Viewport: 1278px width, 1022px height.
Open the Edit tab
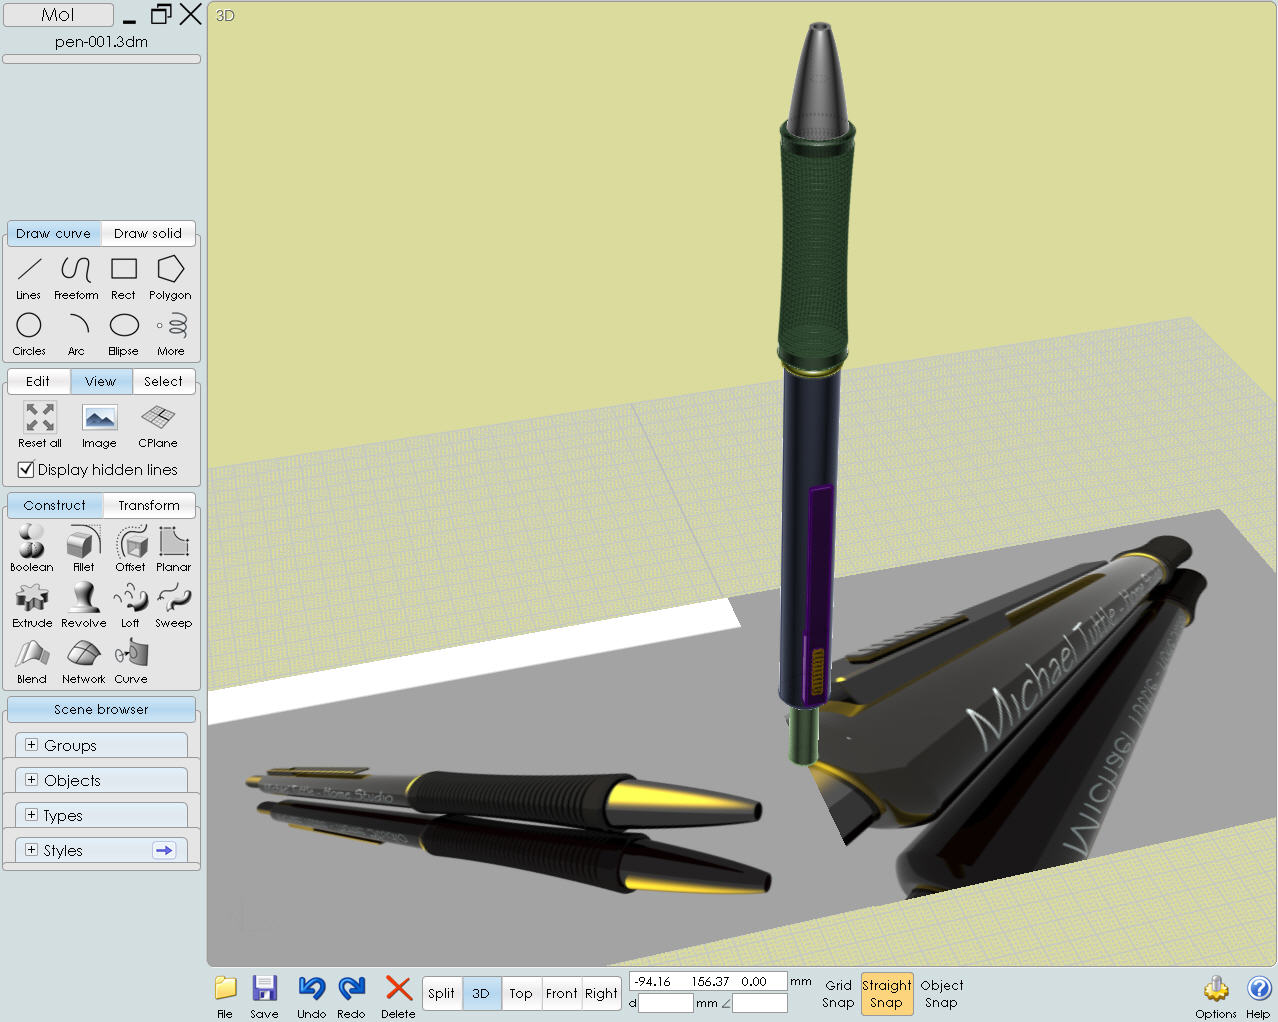pos(38,381)
